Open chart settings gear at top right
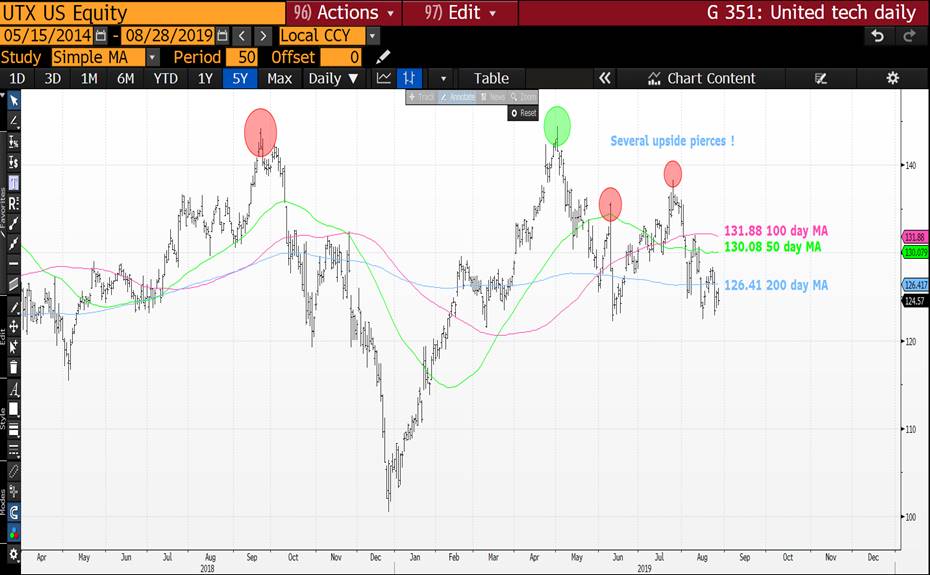This screenshot has height=575, width=930. point(892,78)
